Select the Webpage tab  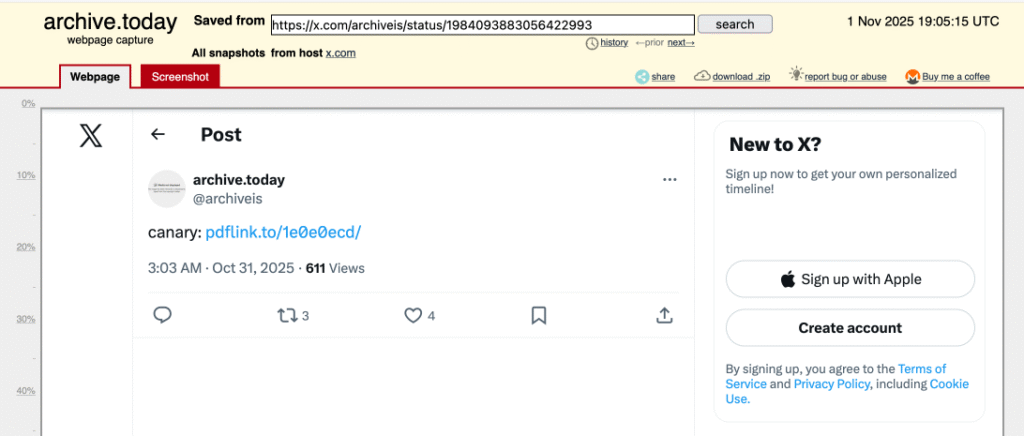95,77
